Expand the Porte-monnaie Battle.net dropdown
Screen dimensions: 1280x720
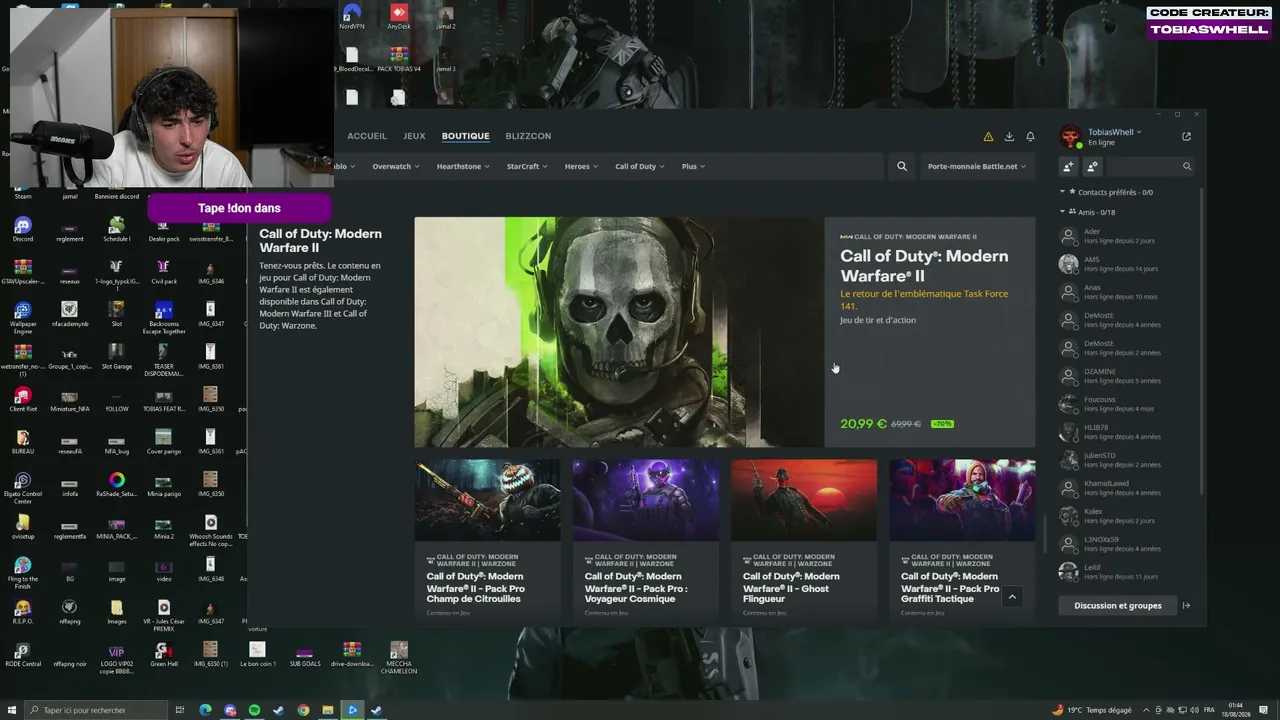click(977, 166)
